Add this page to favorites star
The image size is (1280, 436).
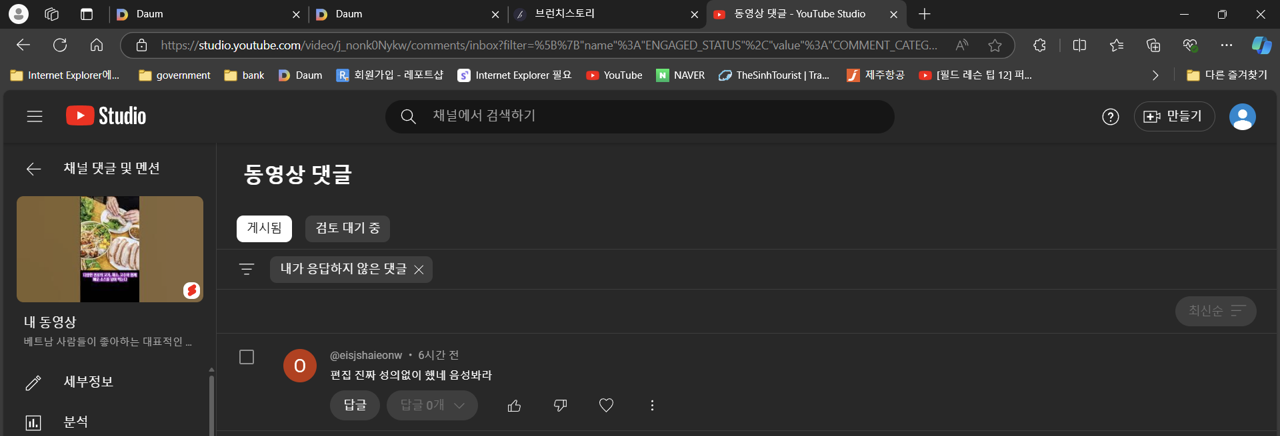point(994,45)
